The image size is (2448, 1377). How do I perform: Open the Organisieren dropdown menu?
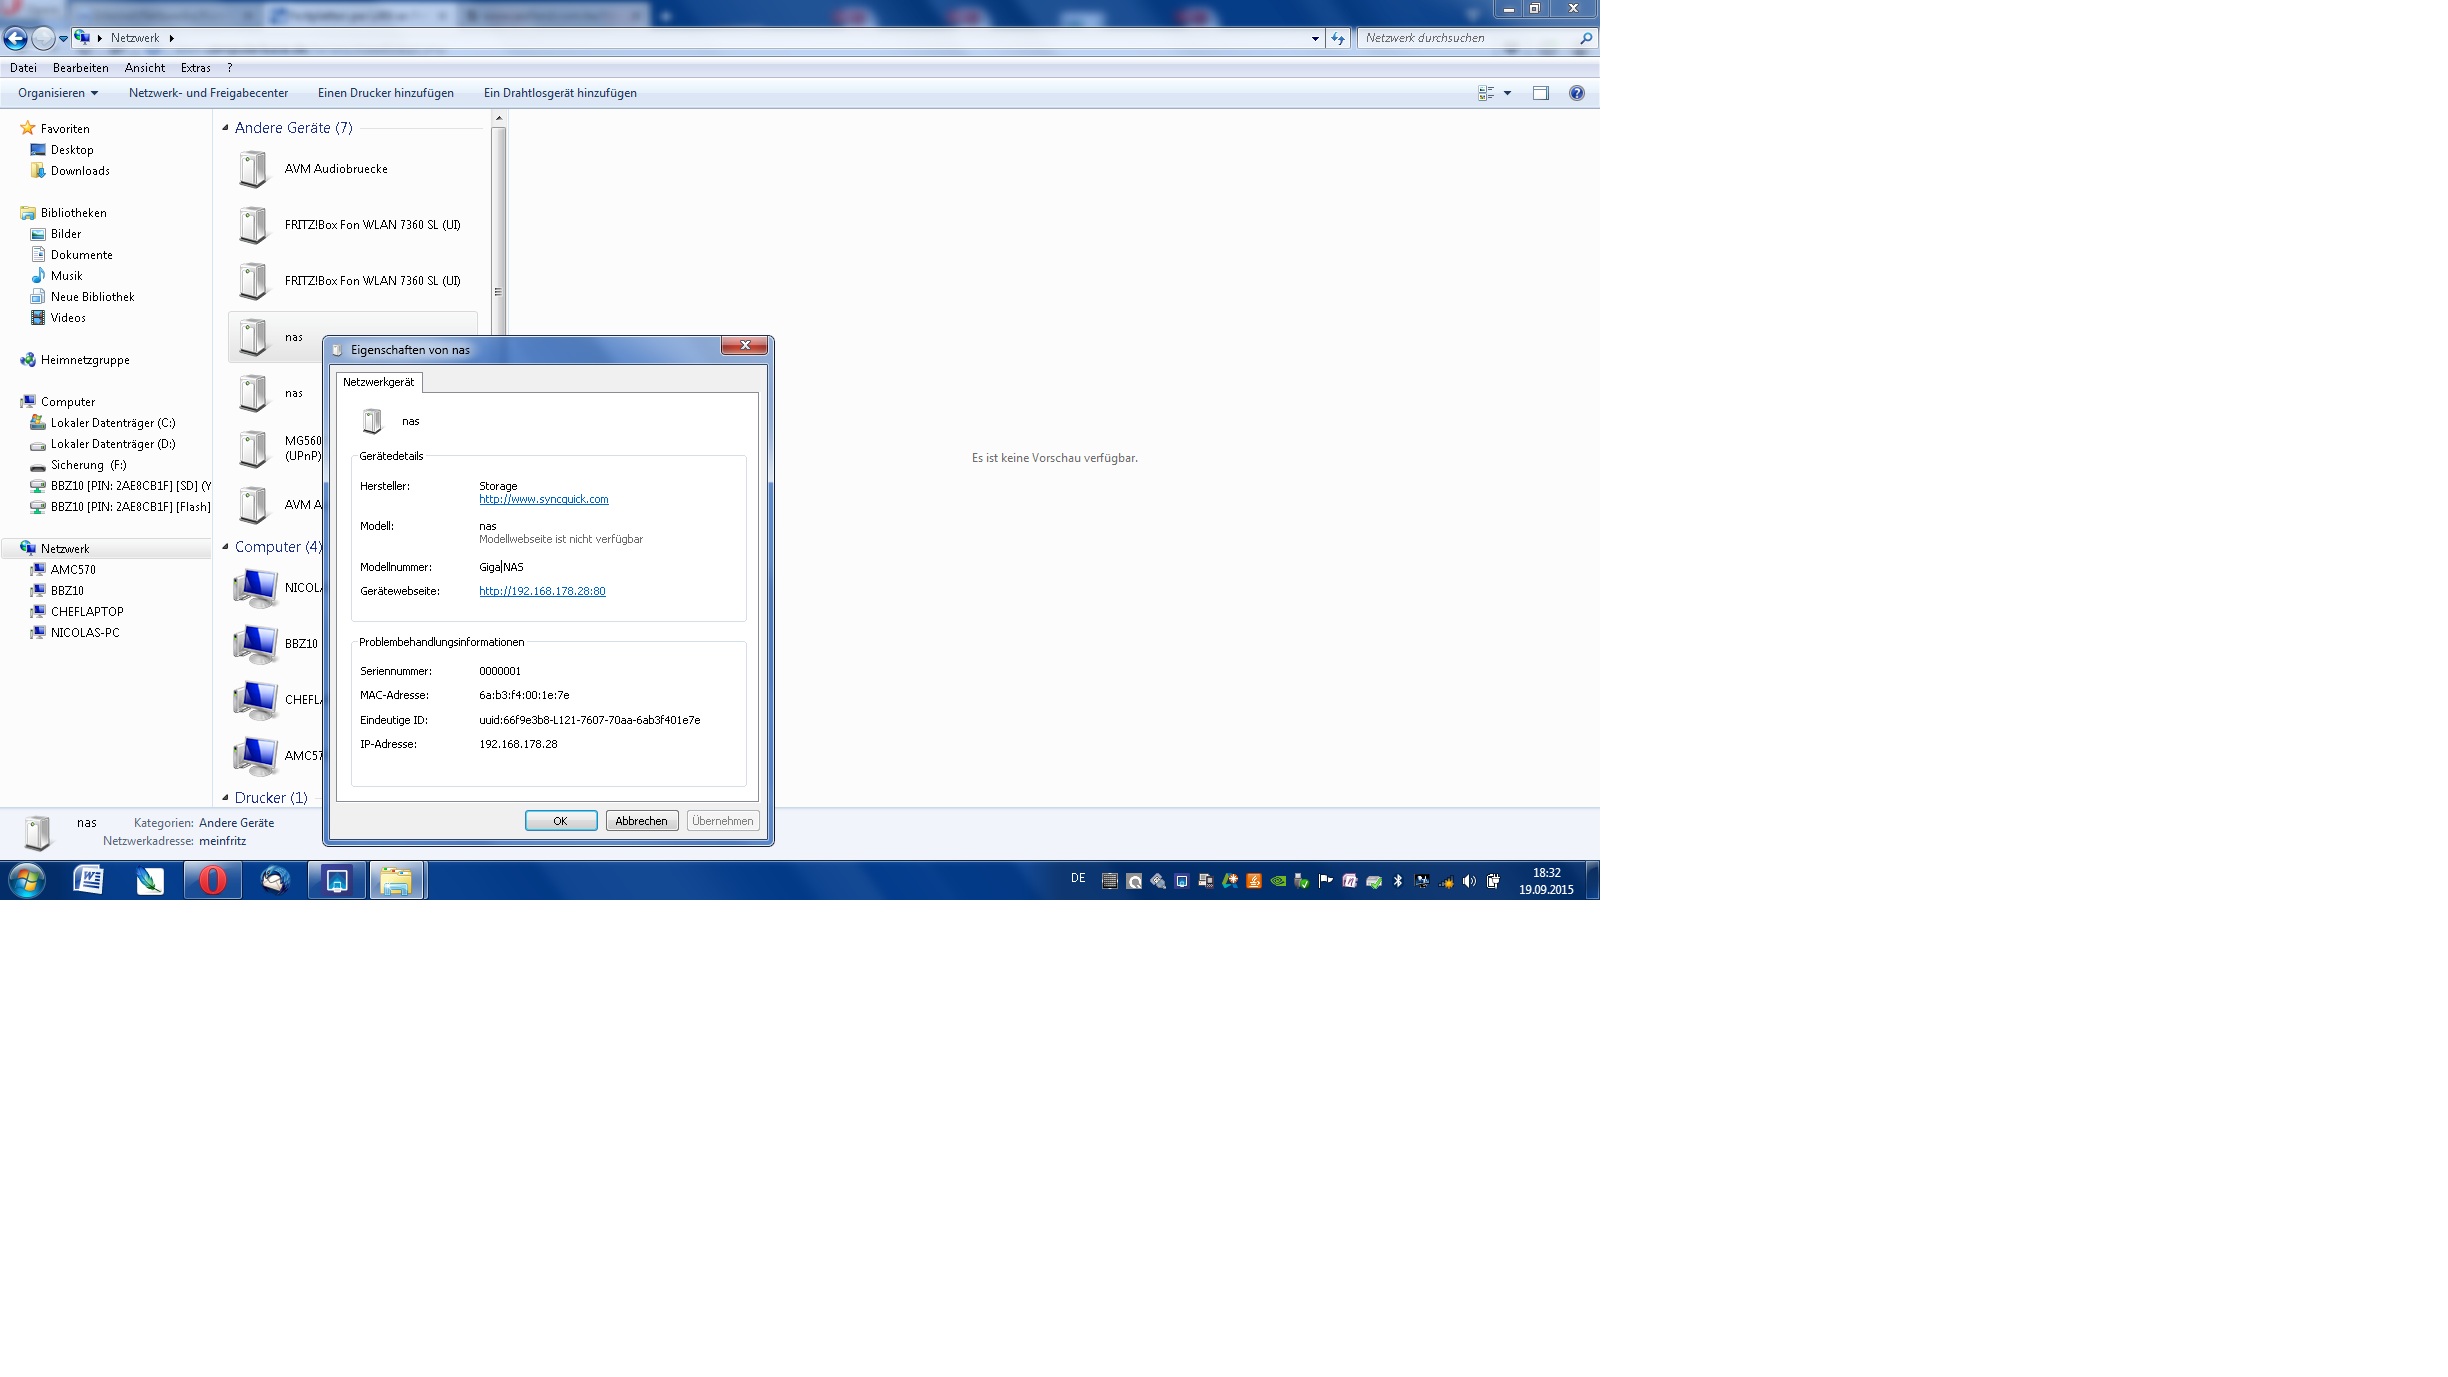click(x=58, y=93)
